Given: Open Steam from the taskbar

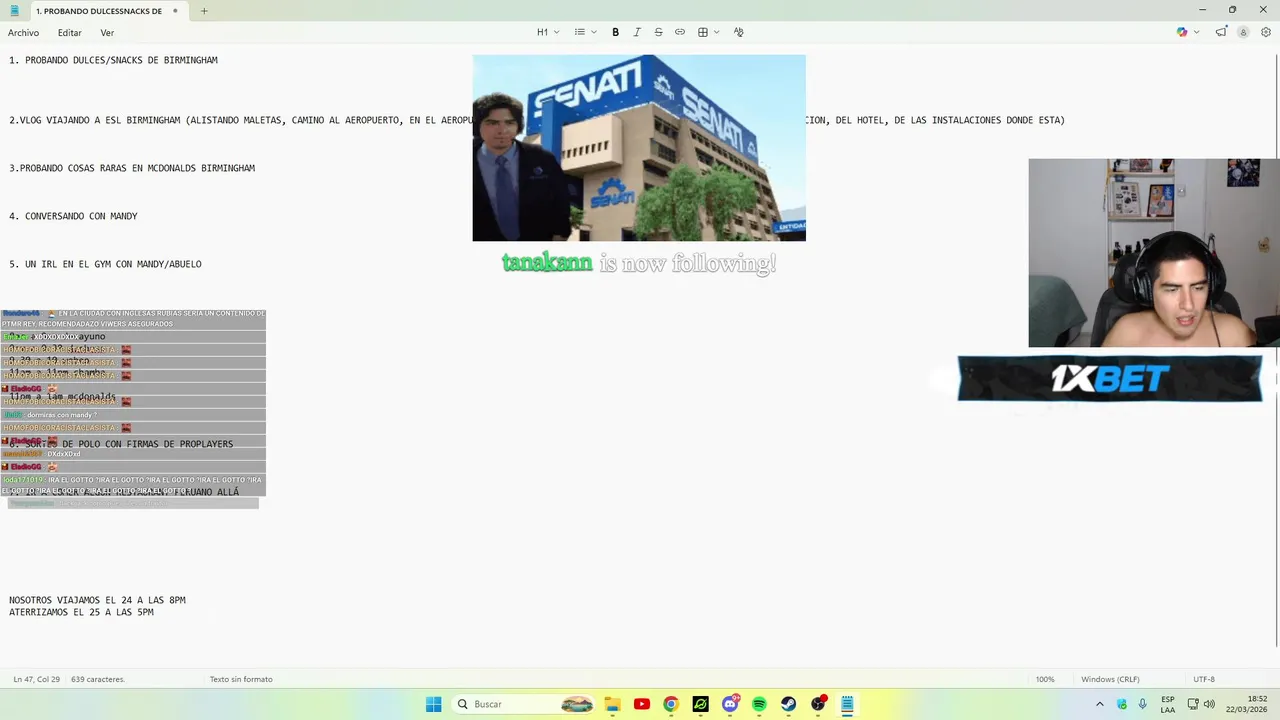Looking at the screenshot, I should (788, 704).
